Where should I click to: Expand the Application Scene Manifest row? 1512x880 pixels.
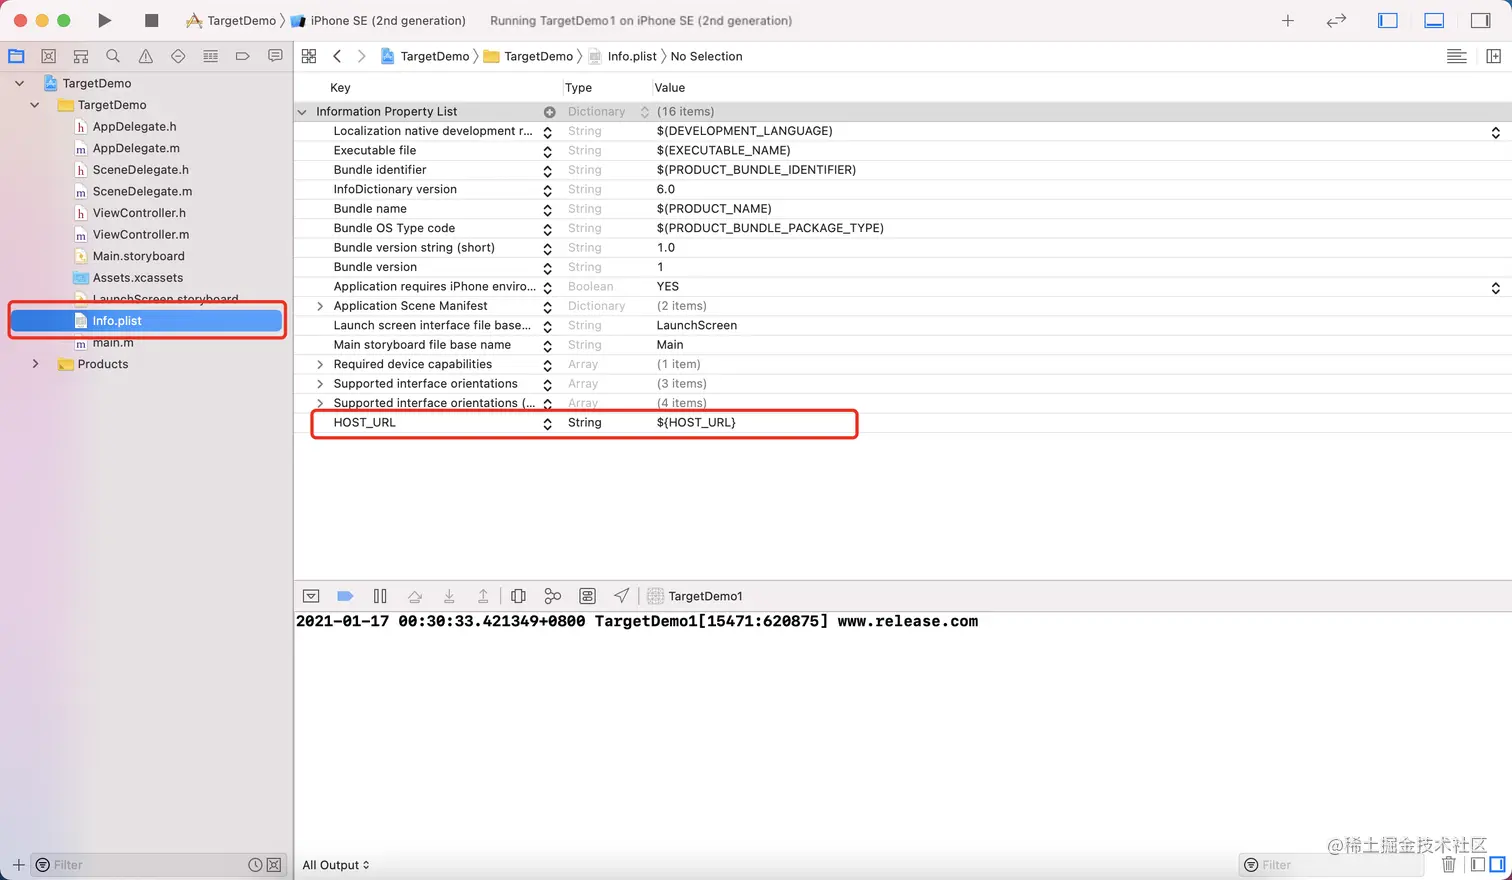pyautogui.click(x=320, y=306)
